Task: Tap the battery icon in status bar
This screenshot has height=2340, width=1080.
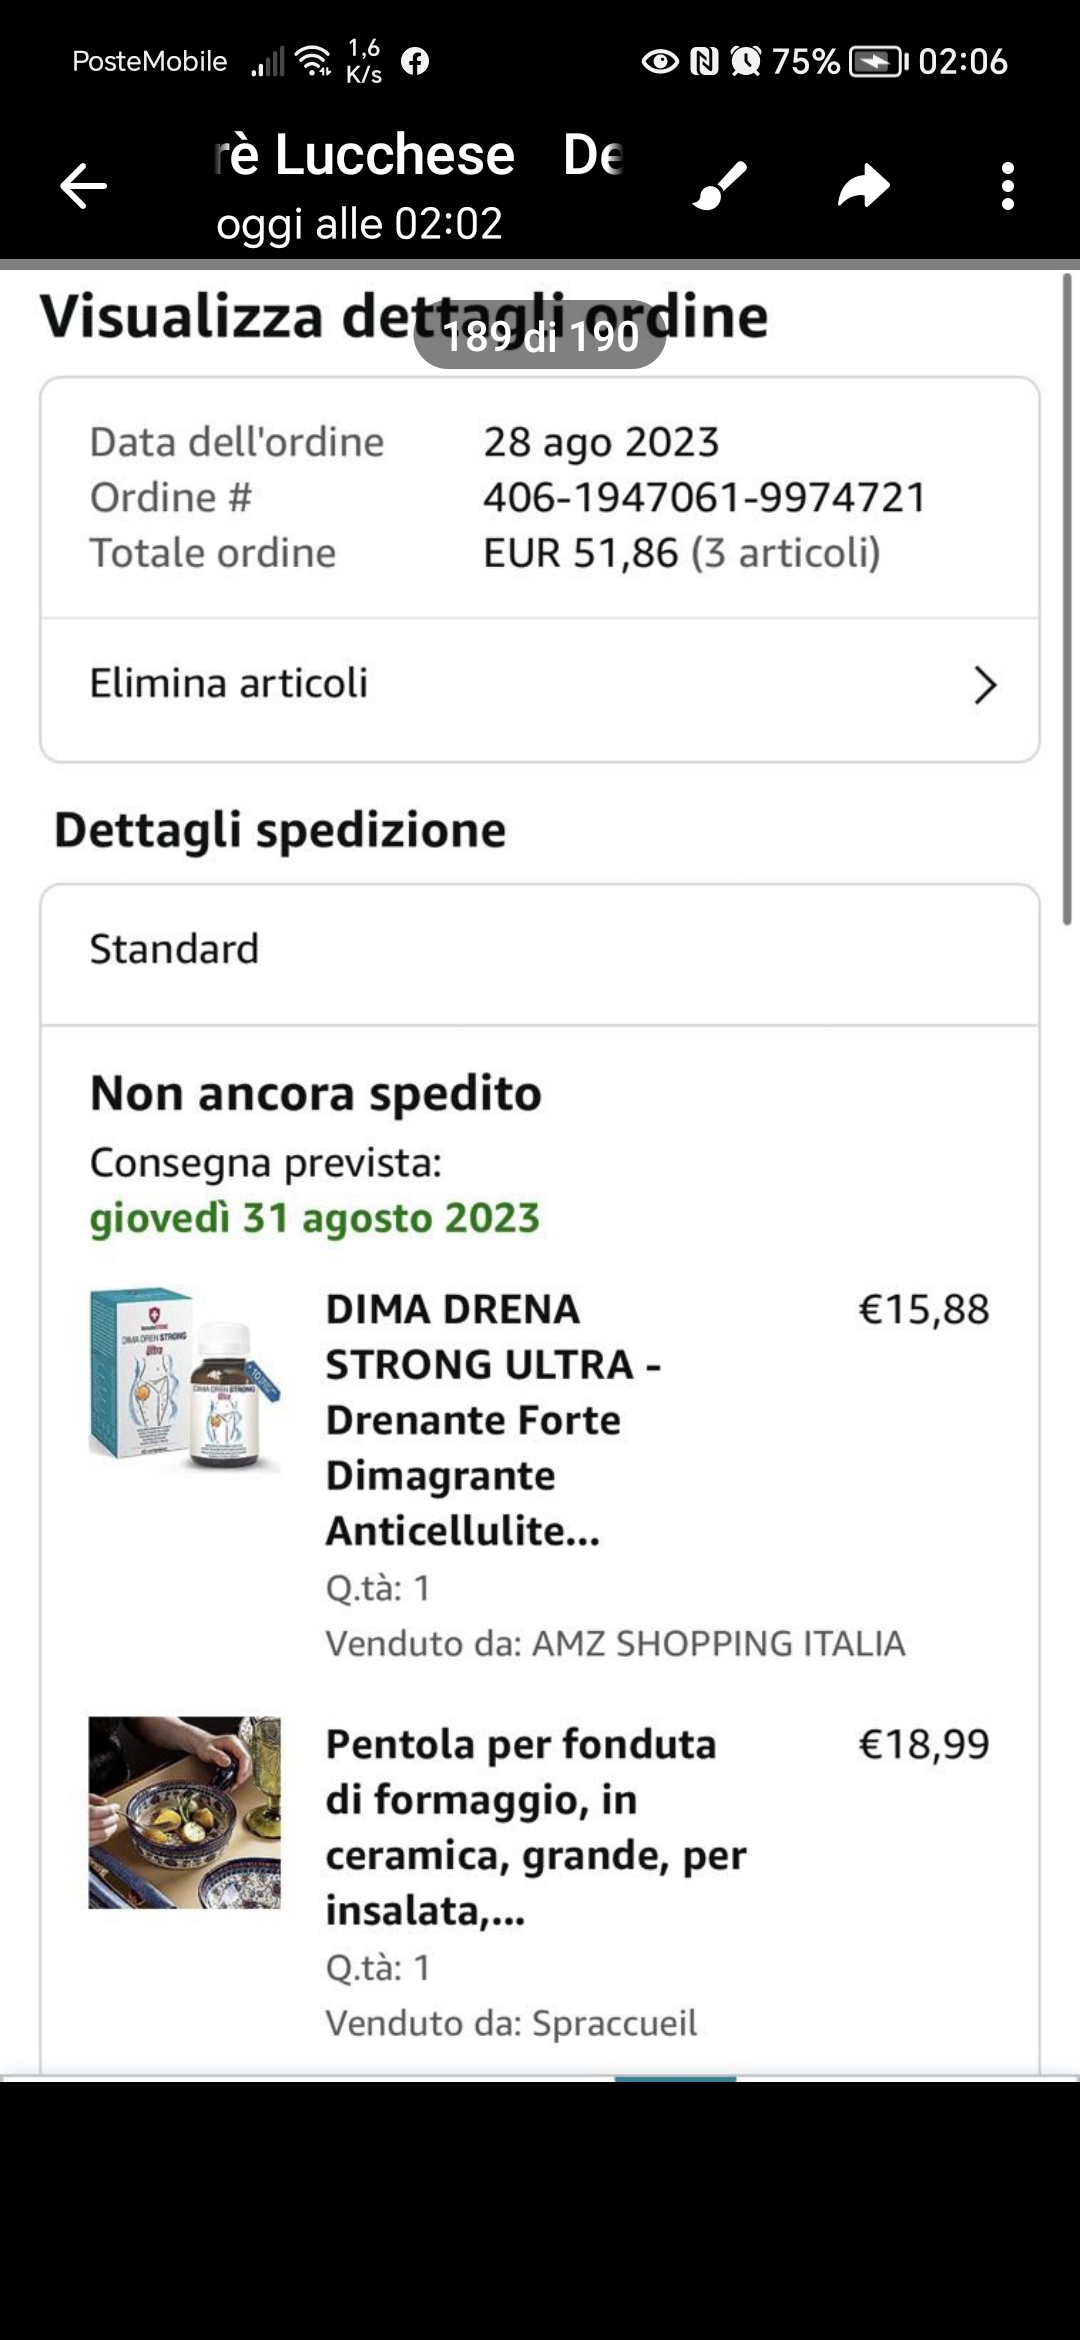Action: (x=878, y=62)
